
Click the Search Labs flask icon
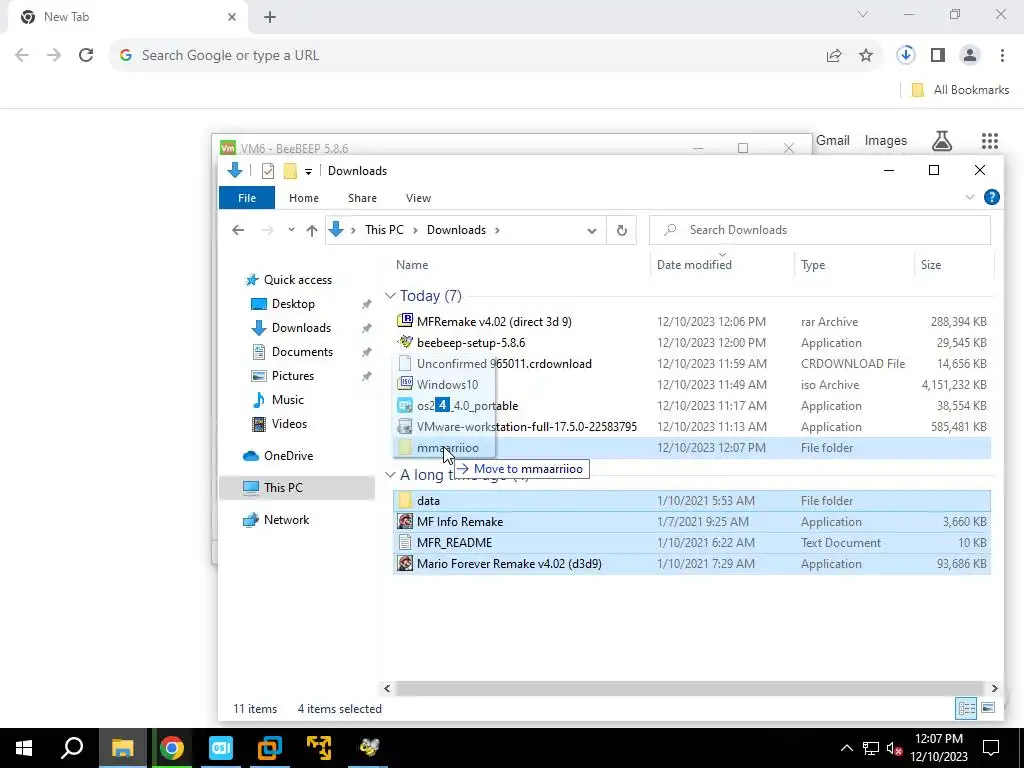(942, 140)
